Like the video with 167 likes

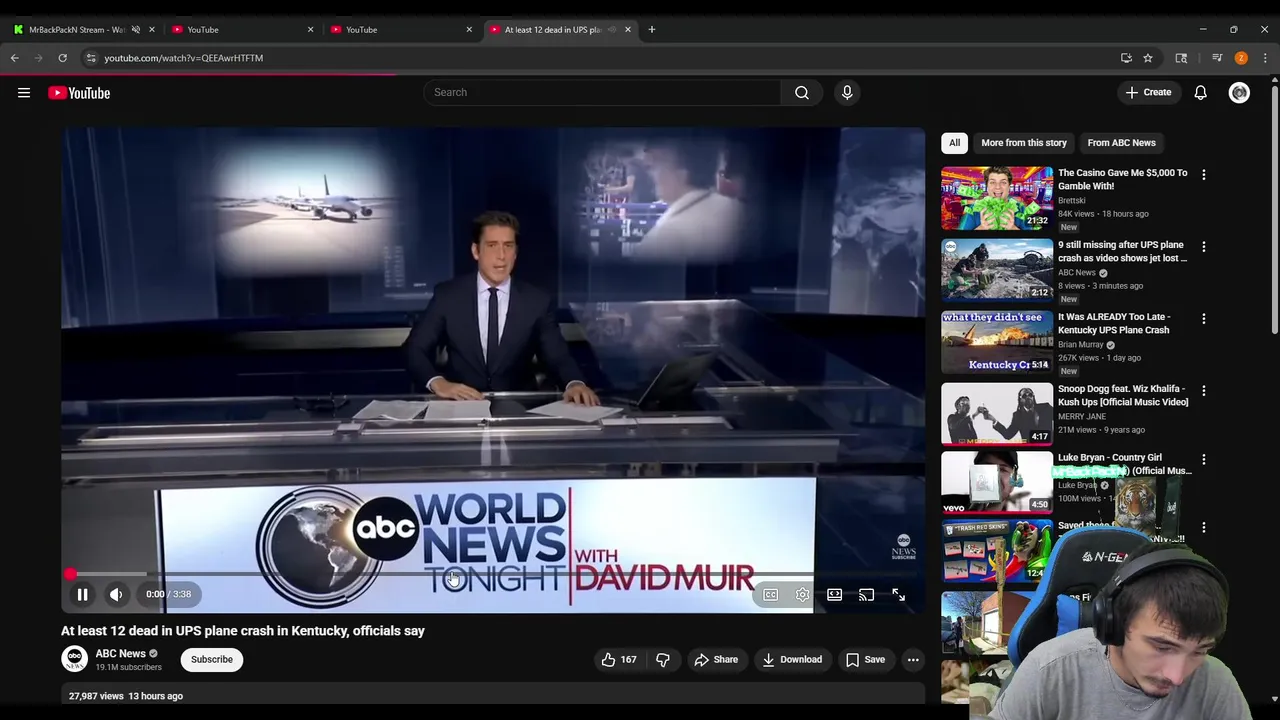pos(618,659)
